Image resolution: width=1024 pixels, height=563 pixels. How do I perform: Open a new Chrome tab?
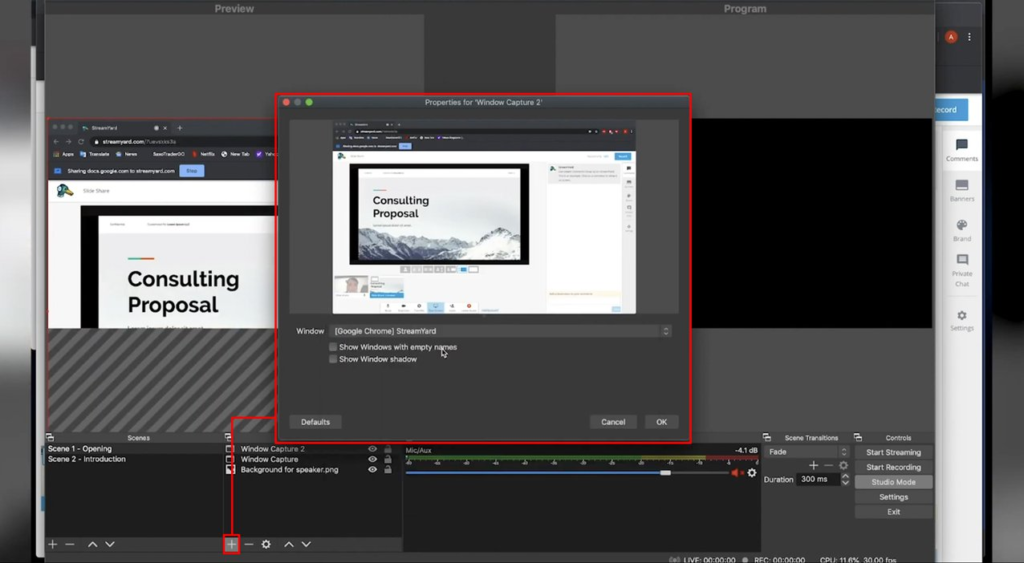click(180, 128)
